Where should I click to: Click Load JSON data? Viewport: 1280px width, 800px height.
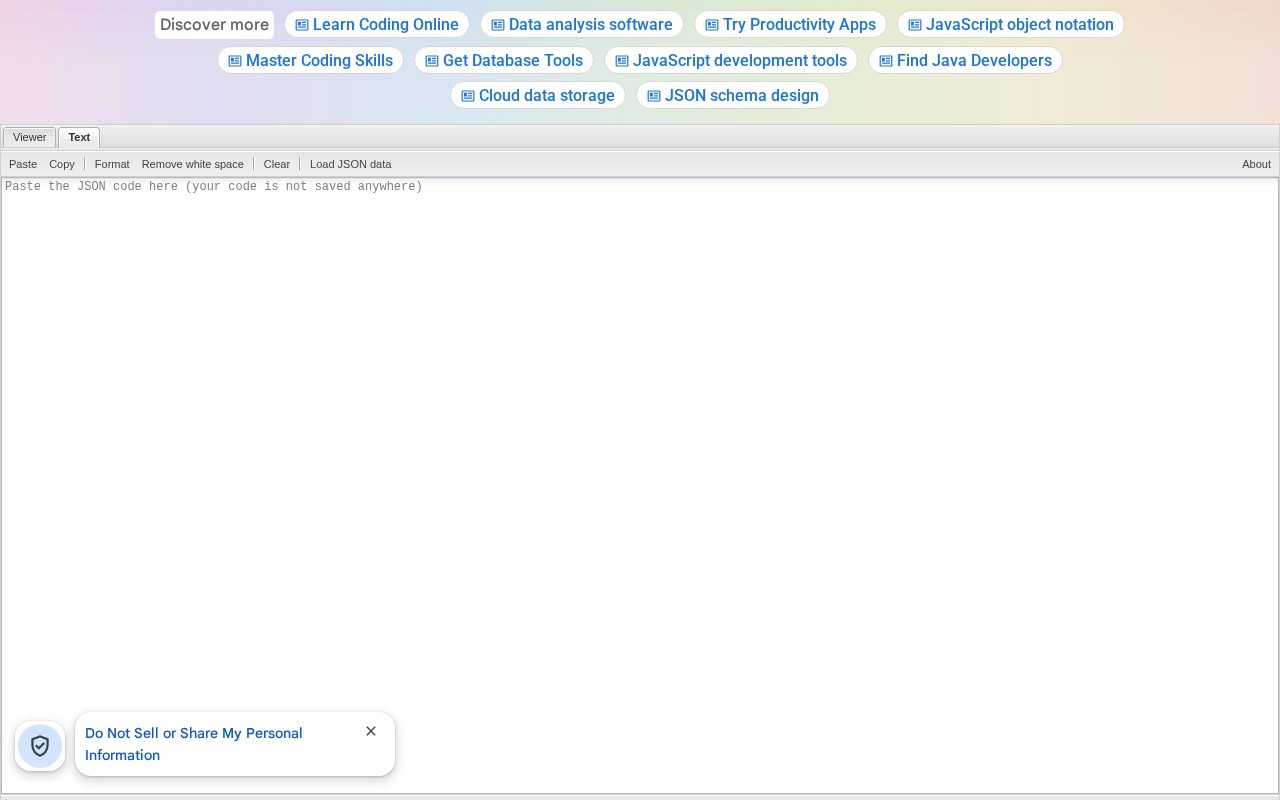pos(351,164)
